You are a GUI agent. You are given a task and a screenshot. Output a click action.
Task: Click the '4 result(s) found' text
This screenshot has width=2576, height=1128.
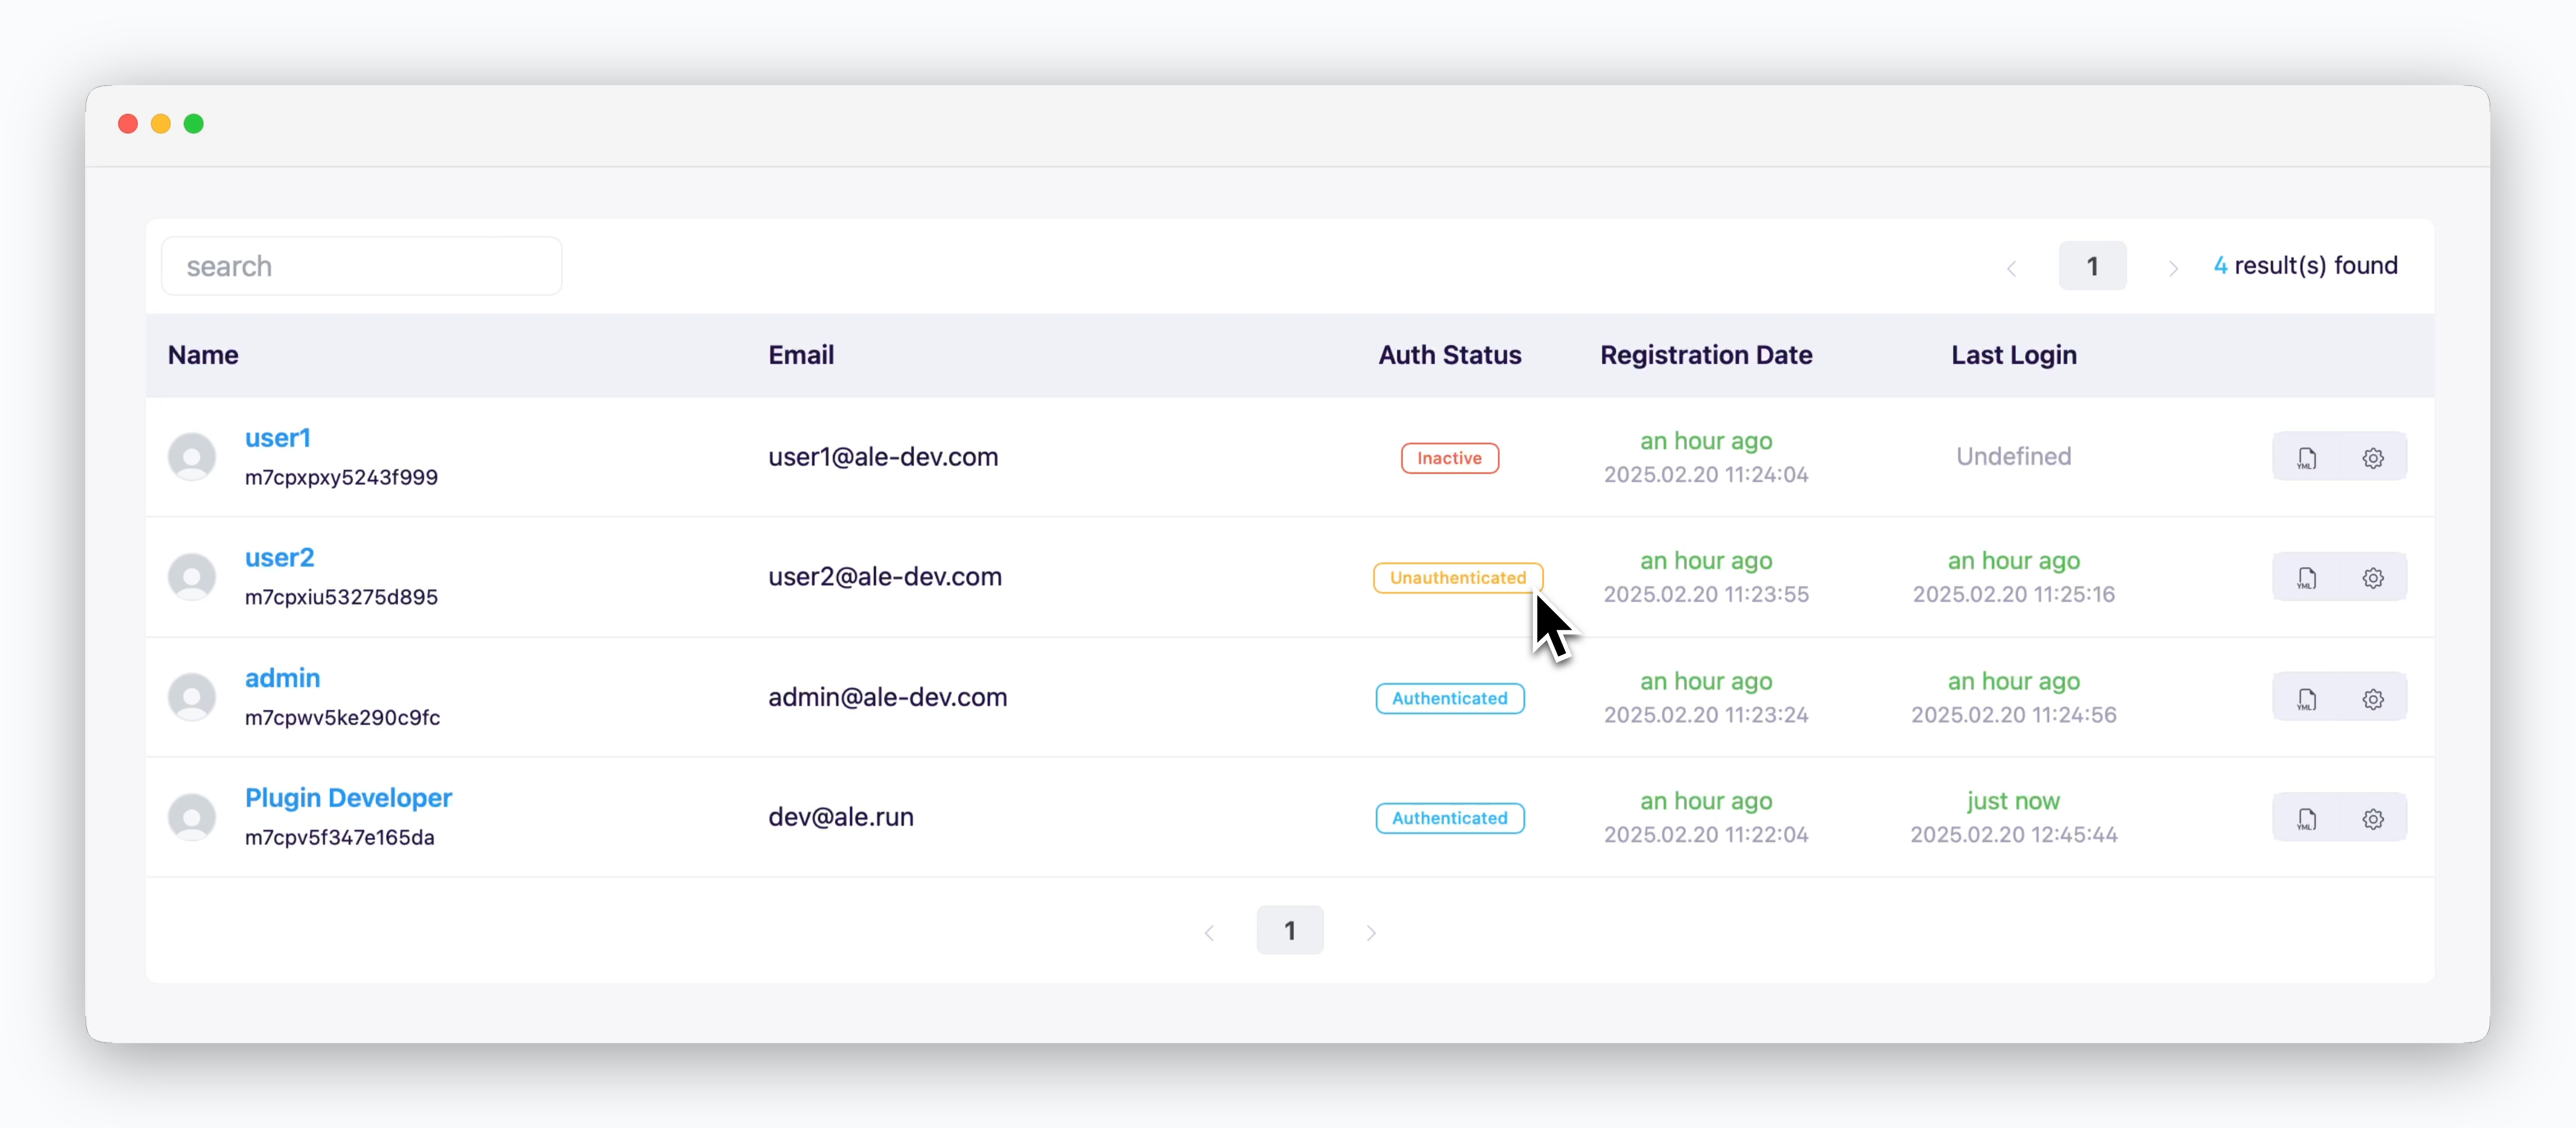[x=2305, y=266]
